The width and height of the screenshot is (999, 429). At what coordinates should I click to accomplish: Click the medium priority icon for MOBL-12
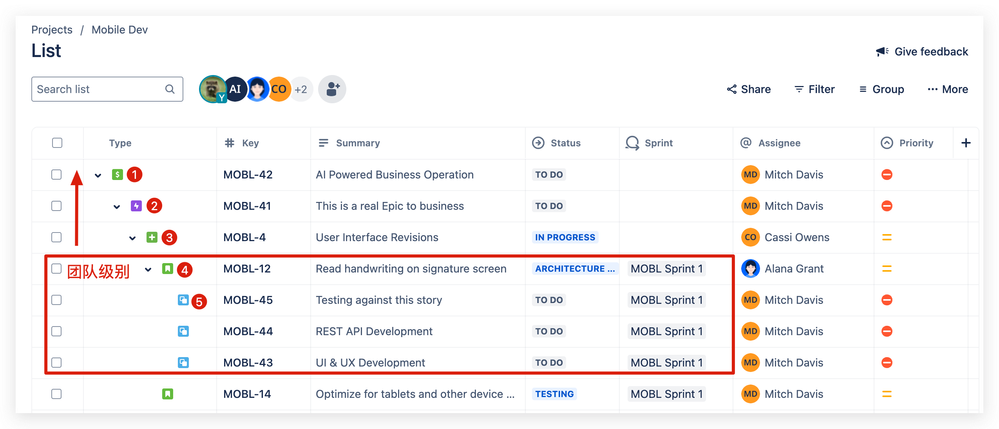coord(886,268)
